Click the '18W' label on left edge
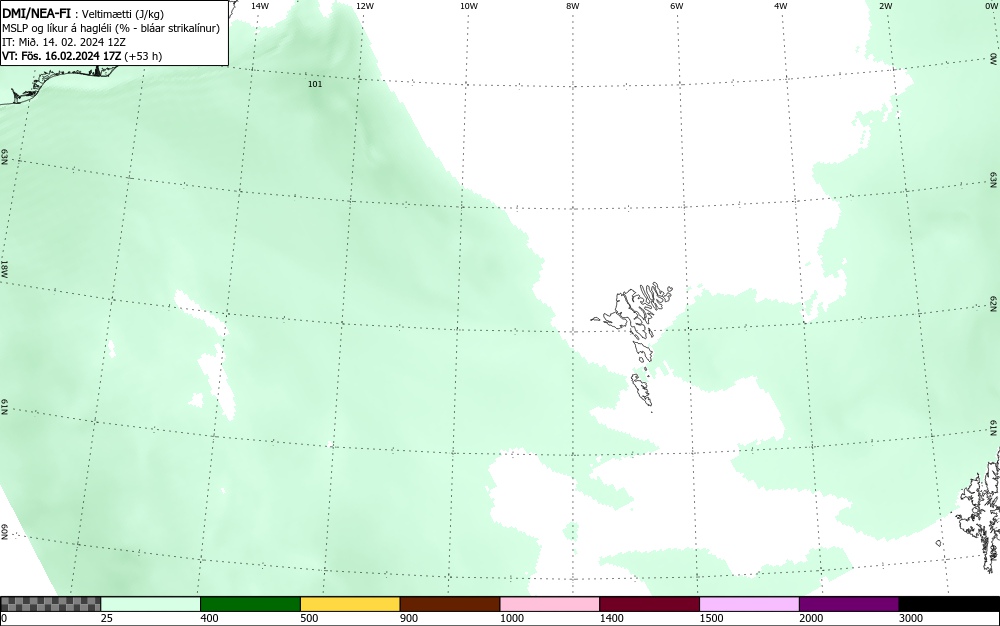Screen dimensions: 1000x626 point(4,268)
